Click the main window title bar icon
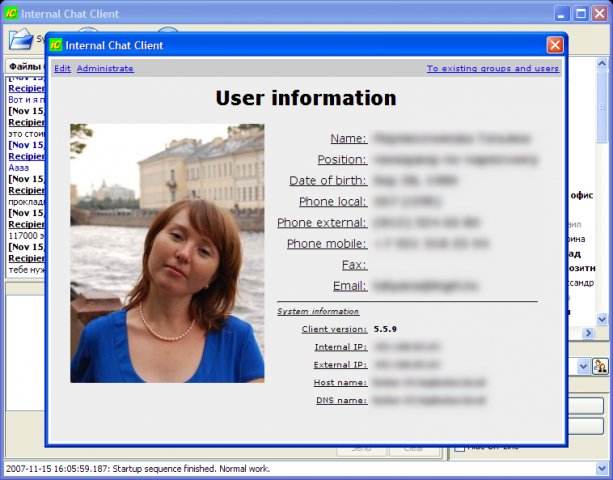Screen dimensions: 613x480 pyautogui.click(x=12, y=14)
